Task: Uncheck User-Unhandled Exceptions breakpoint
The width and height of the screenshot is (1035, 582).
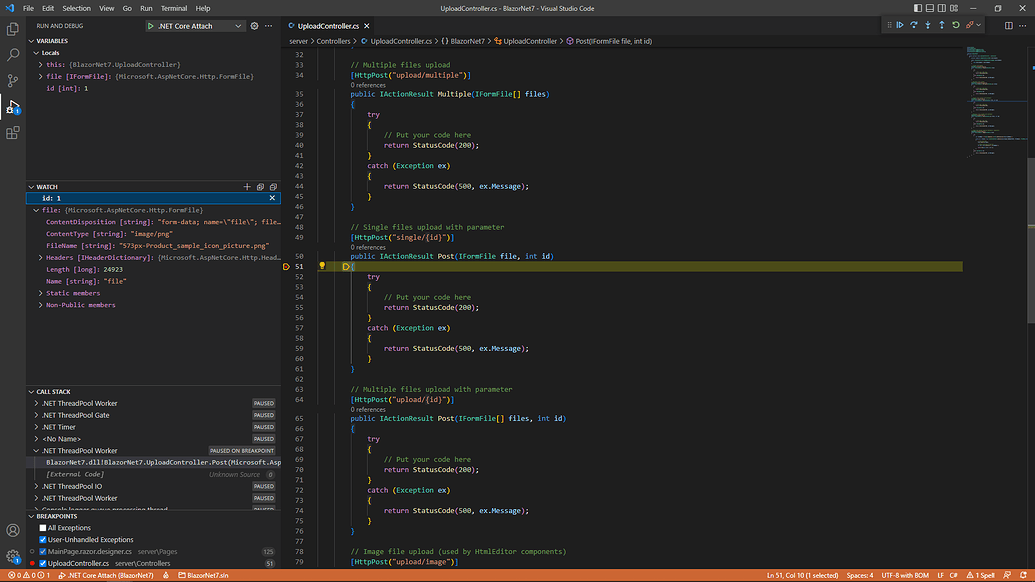Action: click(43, 540)
